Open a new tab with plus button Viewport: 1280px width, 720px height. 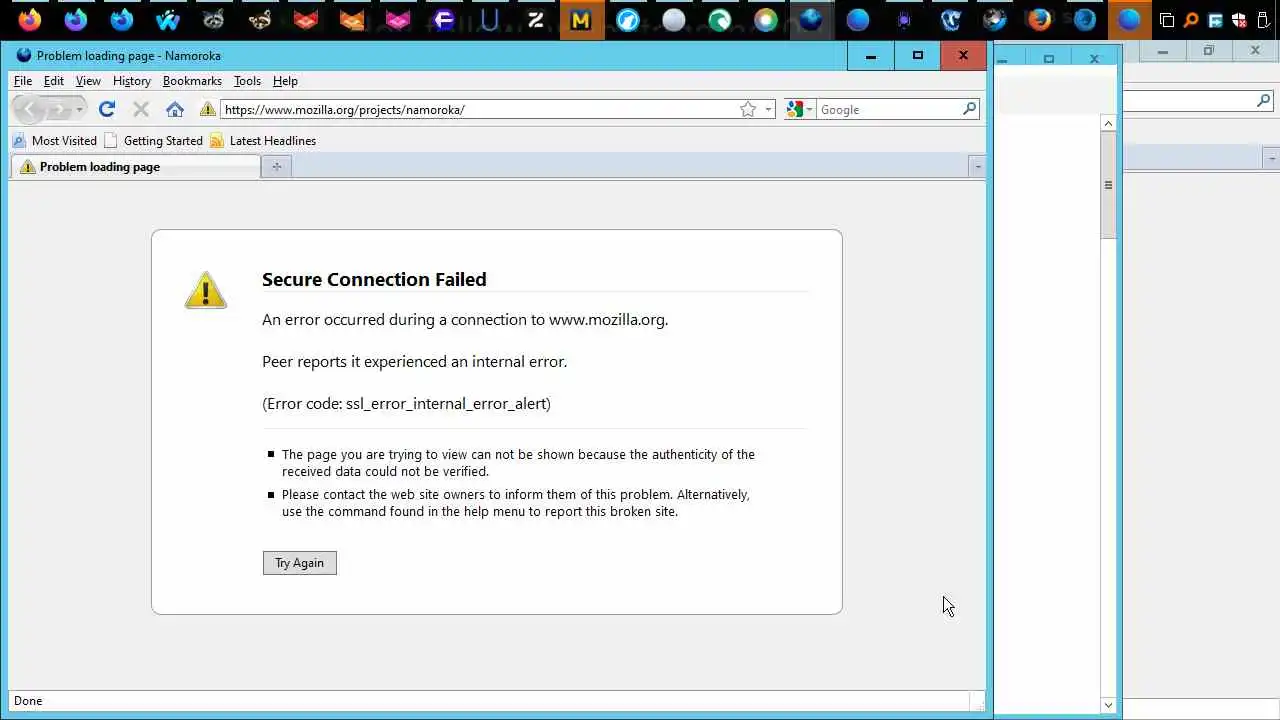pyautogui.click(x=276, y=167)
